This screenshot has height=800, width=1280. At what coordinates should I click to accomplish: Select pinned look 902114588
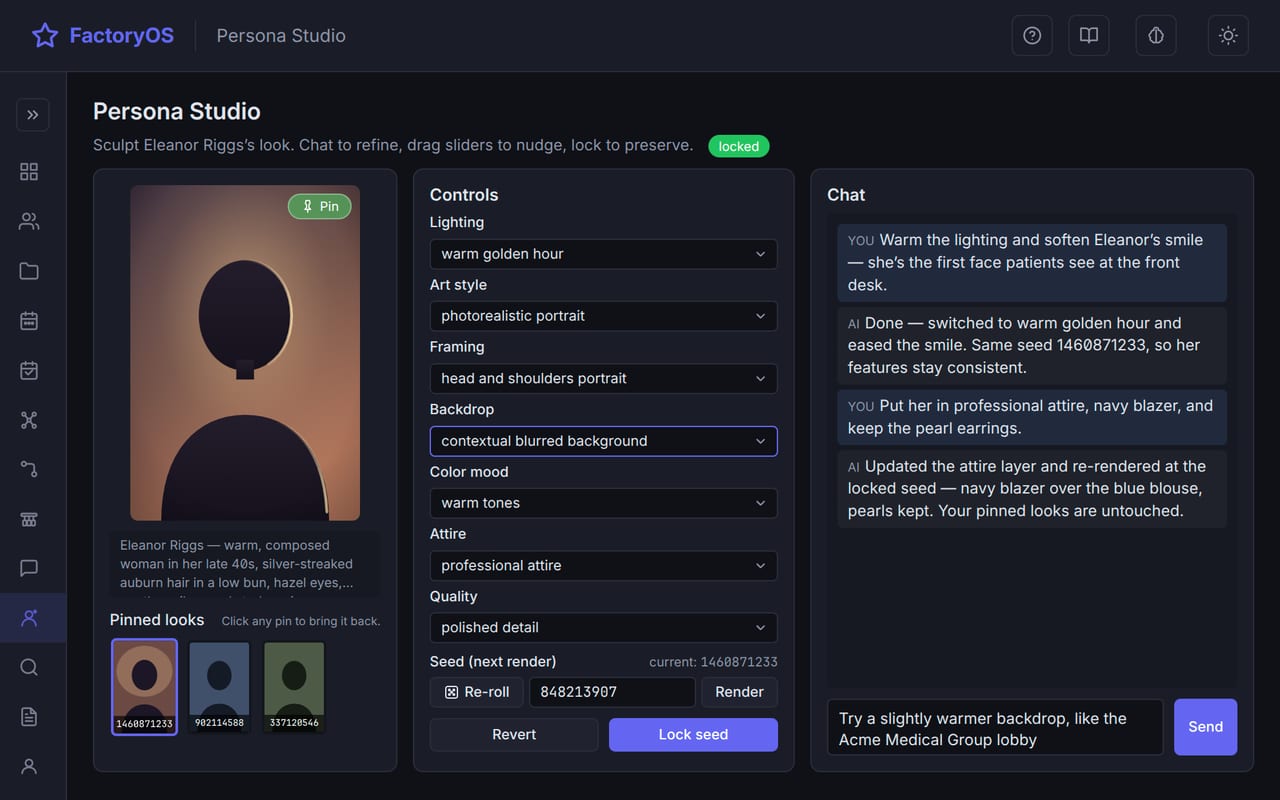coord(219,687)
